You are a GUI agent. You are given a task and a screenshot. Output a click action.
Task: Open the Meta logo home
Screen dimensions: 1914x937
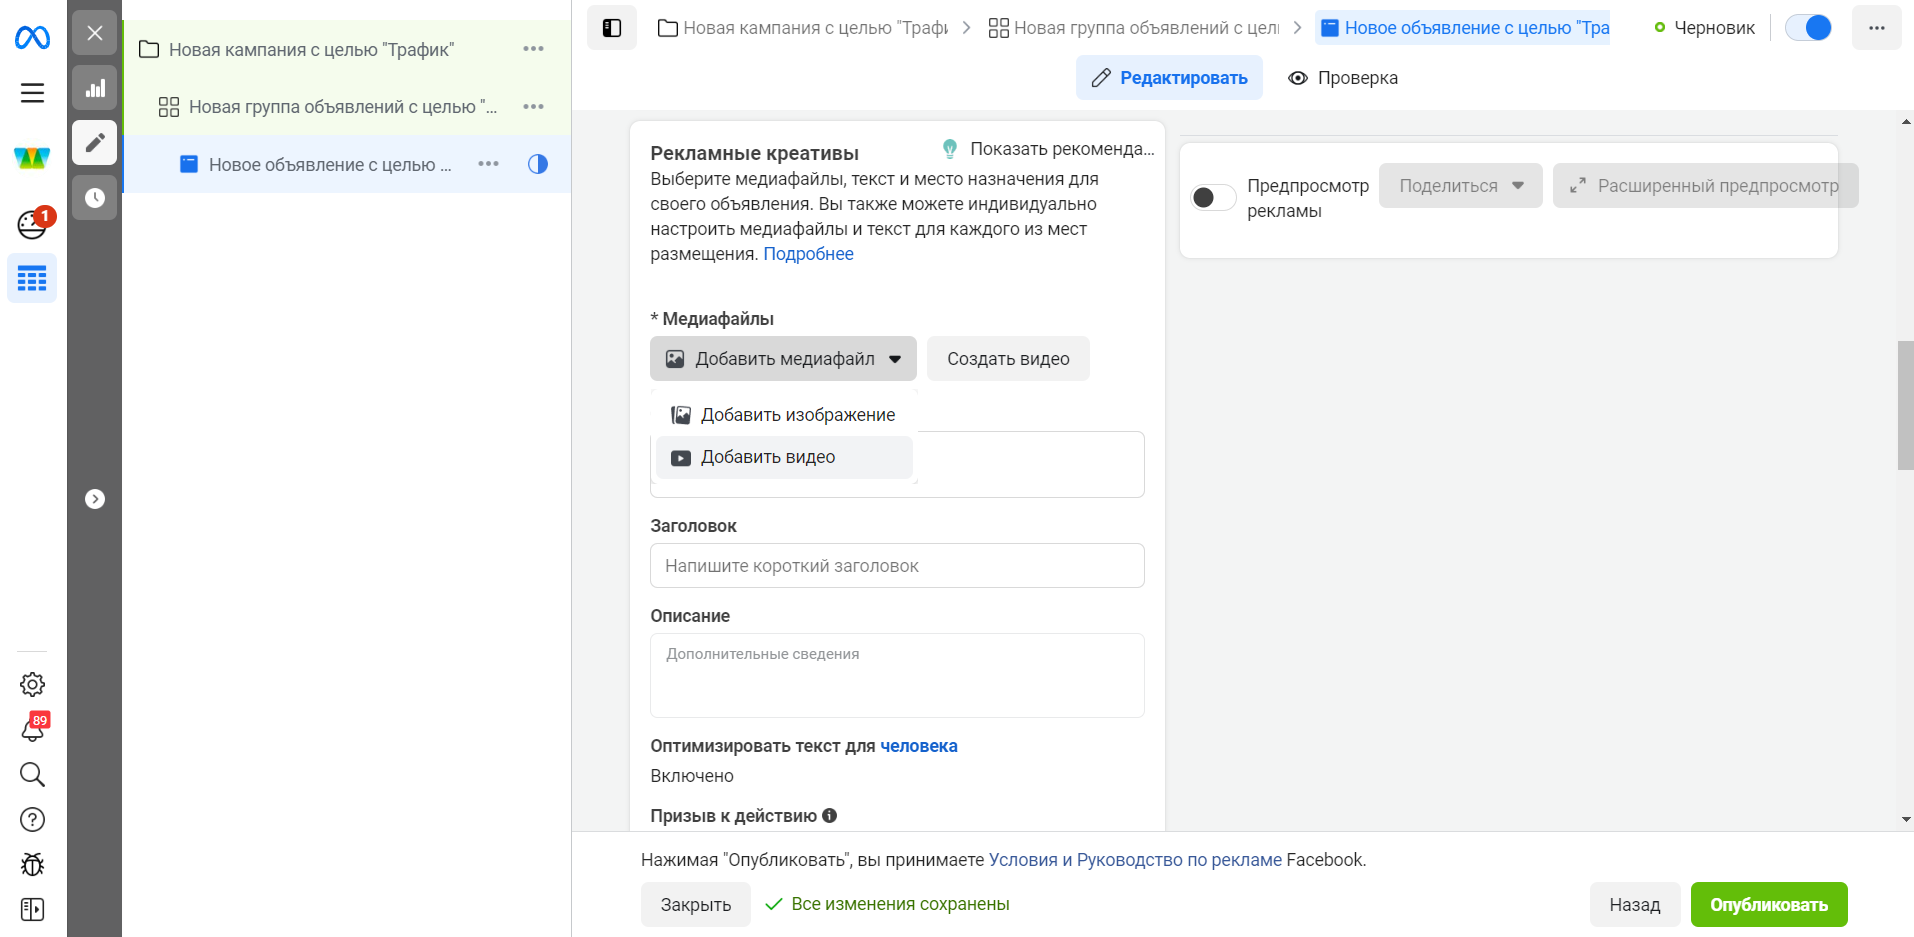[32, 38]
